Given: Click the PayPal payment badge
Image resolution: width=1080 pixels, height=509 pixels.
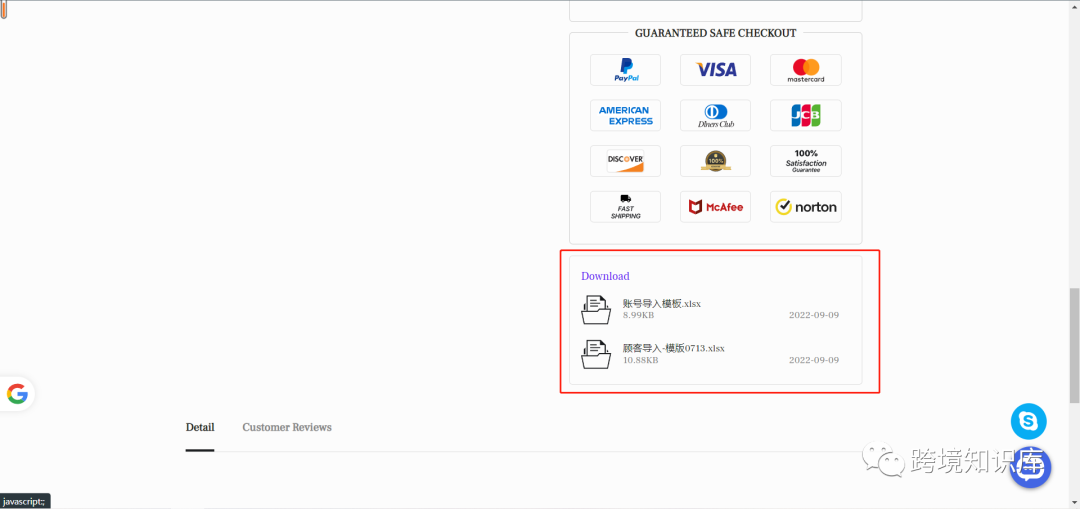Looking at the screenshot, I should (625, 70).
